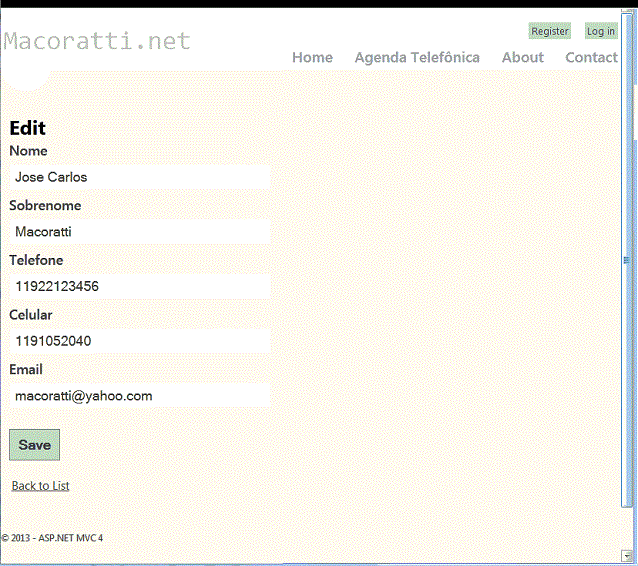This screenshot has width=638, height=566.
Task: Click the vertical scrollbar thumb
Action: click(x=627, y=260)
